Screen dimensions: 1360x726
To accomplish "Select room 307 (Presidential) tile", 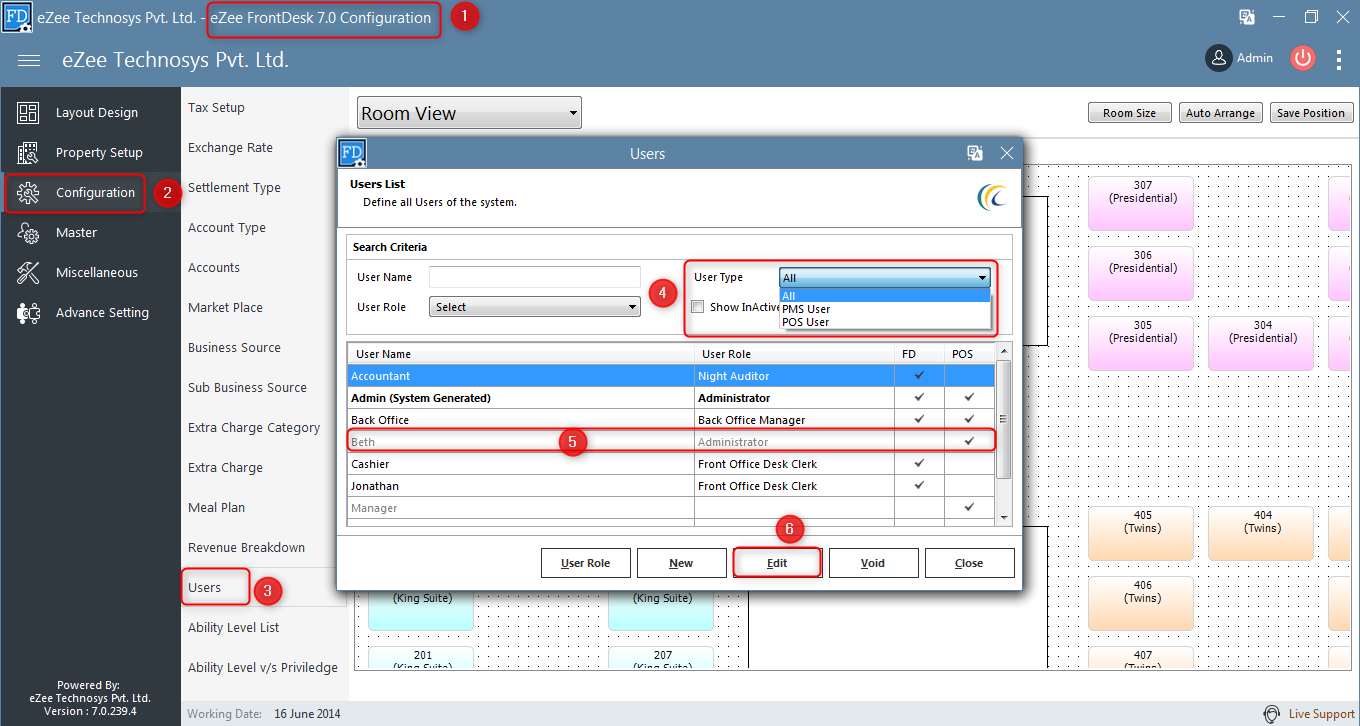I will click(1142, 203).
